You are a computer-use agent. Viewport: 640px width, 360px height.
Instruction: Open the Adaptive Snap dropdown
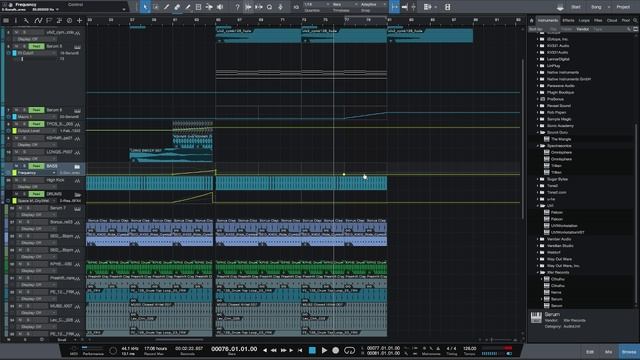(x=372, y=4)
